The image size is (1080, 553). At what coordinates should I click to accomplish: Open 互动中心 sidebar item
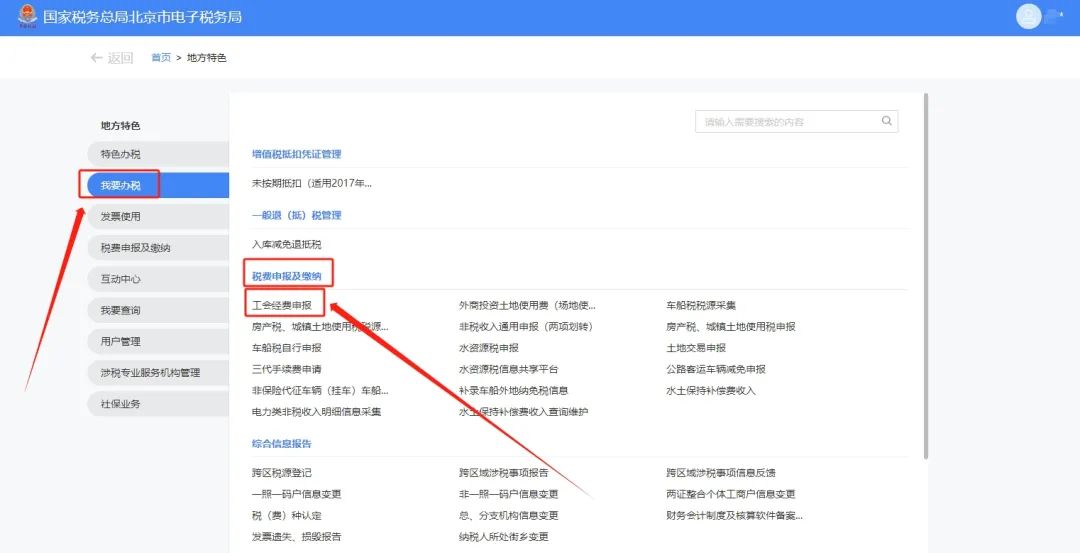pyautogui.click(x=121, y=279)
